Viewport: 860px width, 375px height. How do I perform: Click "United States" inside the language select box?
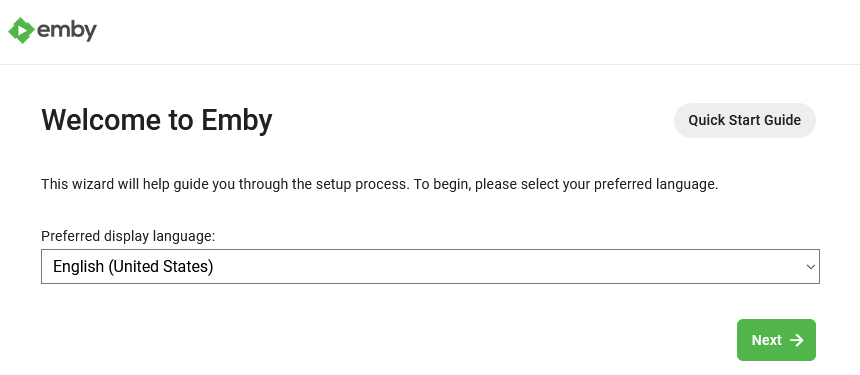[161, 266]
